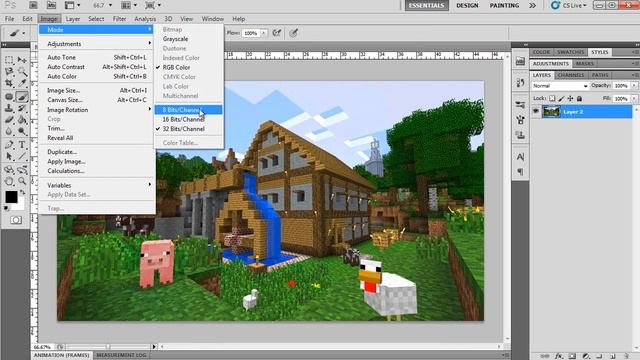This screenshot has height=360, width=640.
Task: Select the Paint Bucket tool
Action: click(22, 120)
